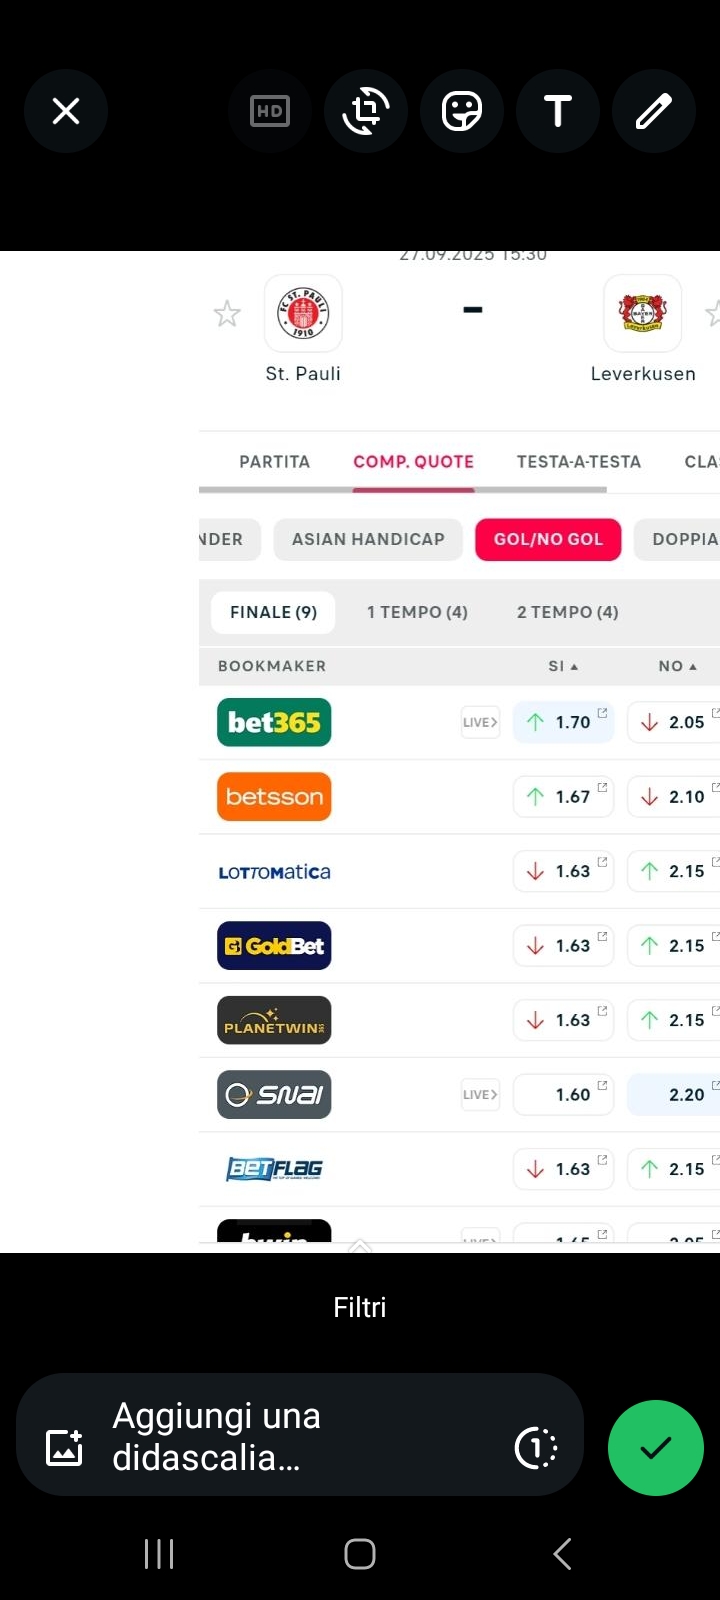Screen dimensions: 720x1600
Task: Tap the Snai LIVE badge
Action: (x=480, y=1095)
